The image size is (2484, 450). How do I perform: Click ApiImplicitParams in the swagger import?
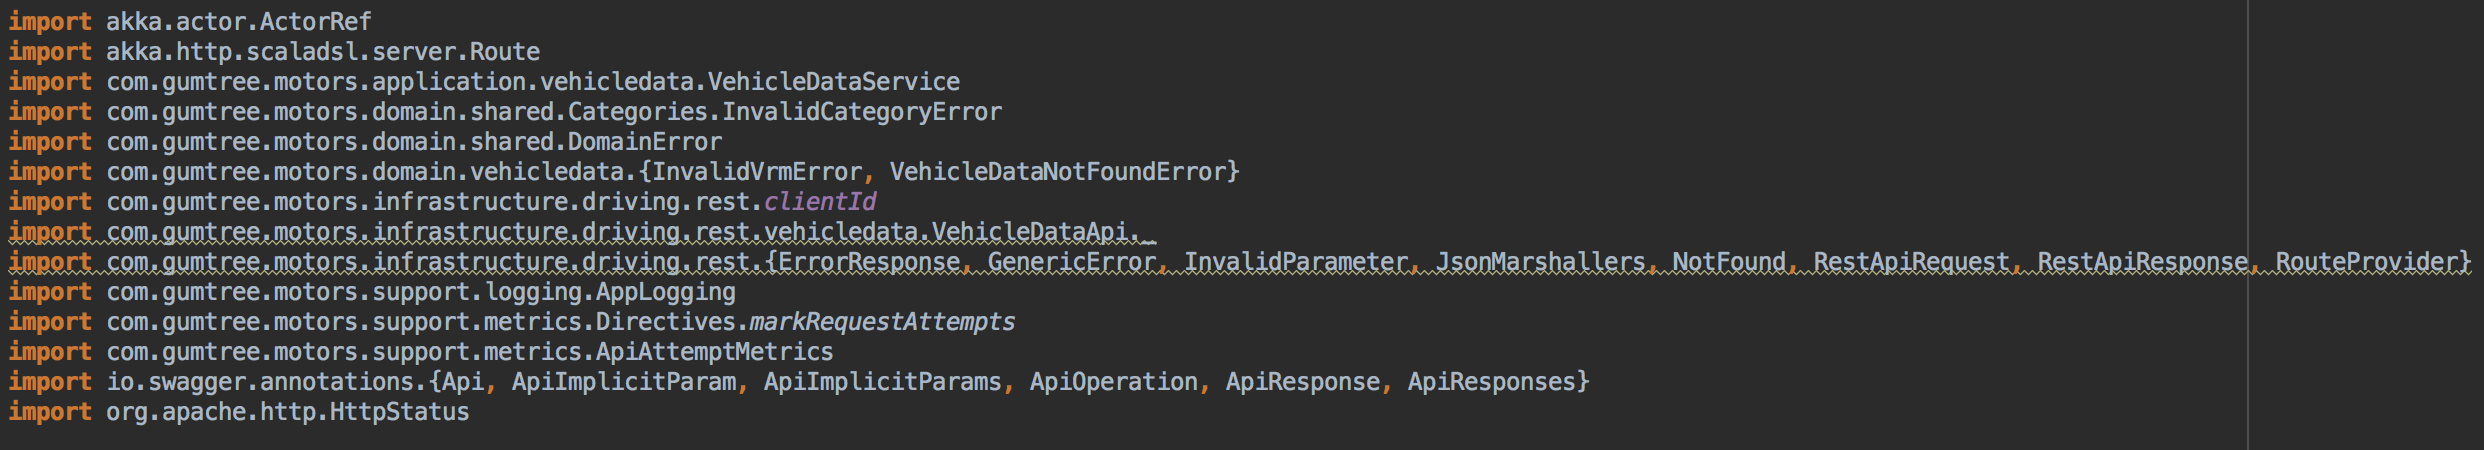883,381
